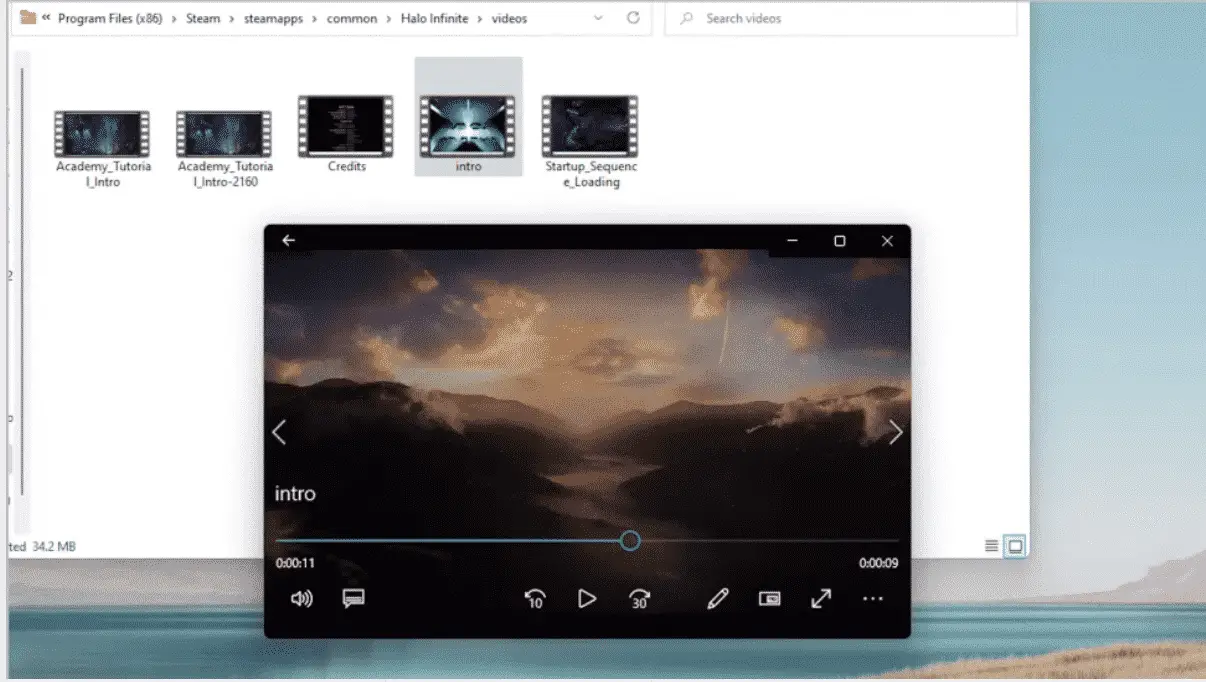
Task: Click the steamapps breadcrumb
Action: click(x=274, y=18)
